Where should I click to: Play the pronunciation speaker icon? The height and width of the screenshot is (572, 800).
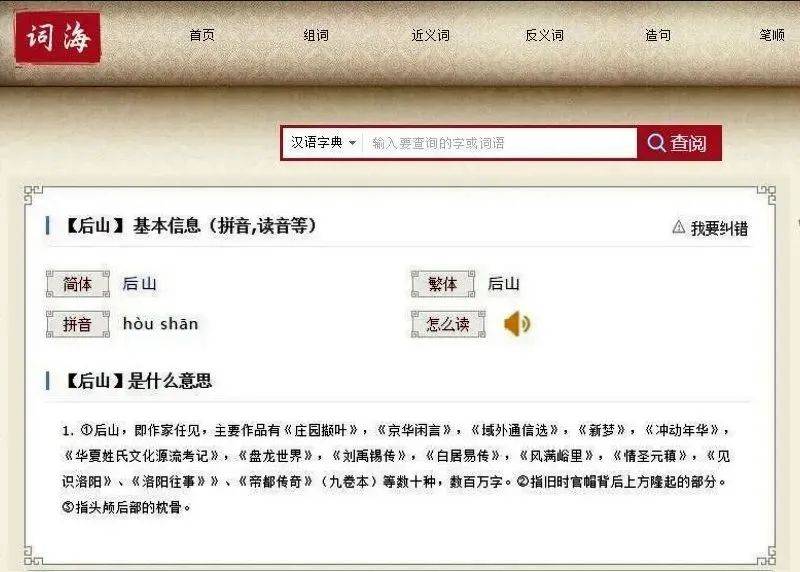click(517, 324)
